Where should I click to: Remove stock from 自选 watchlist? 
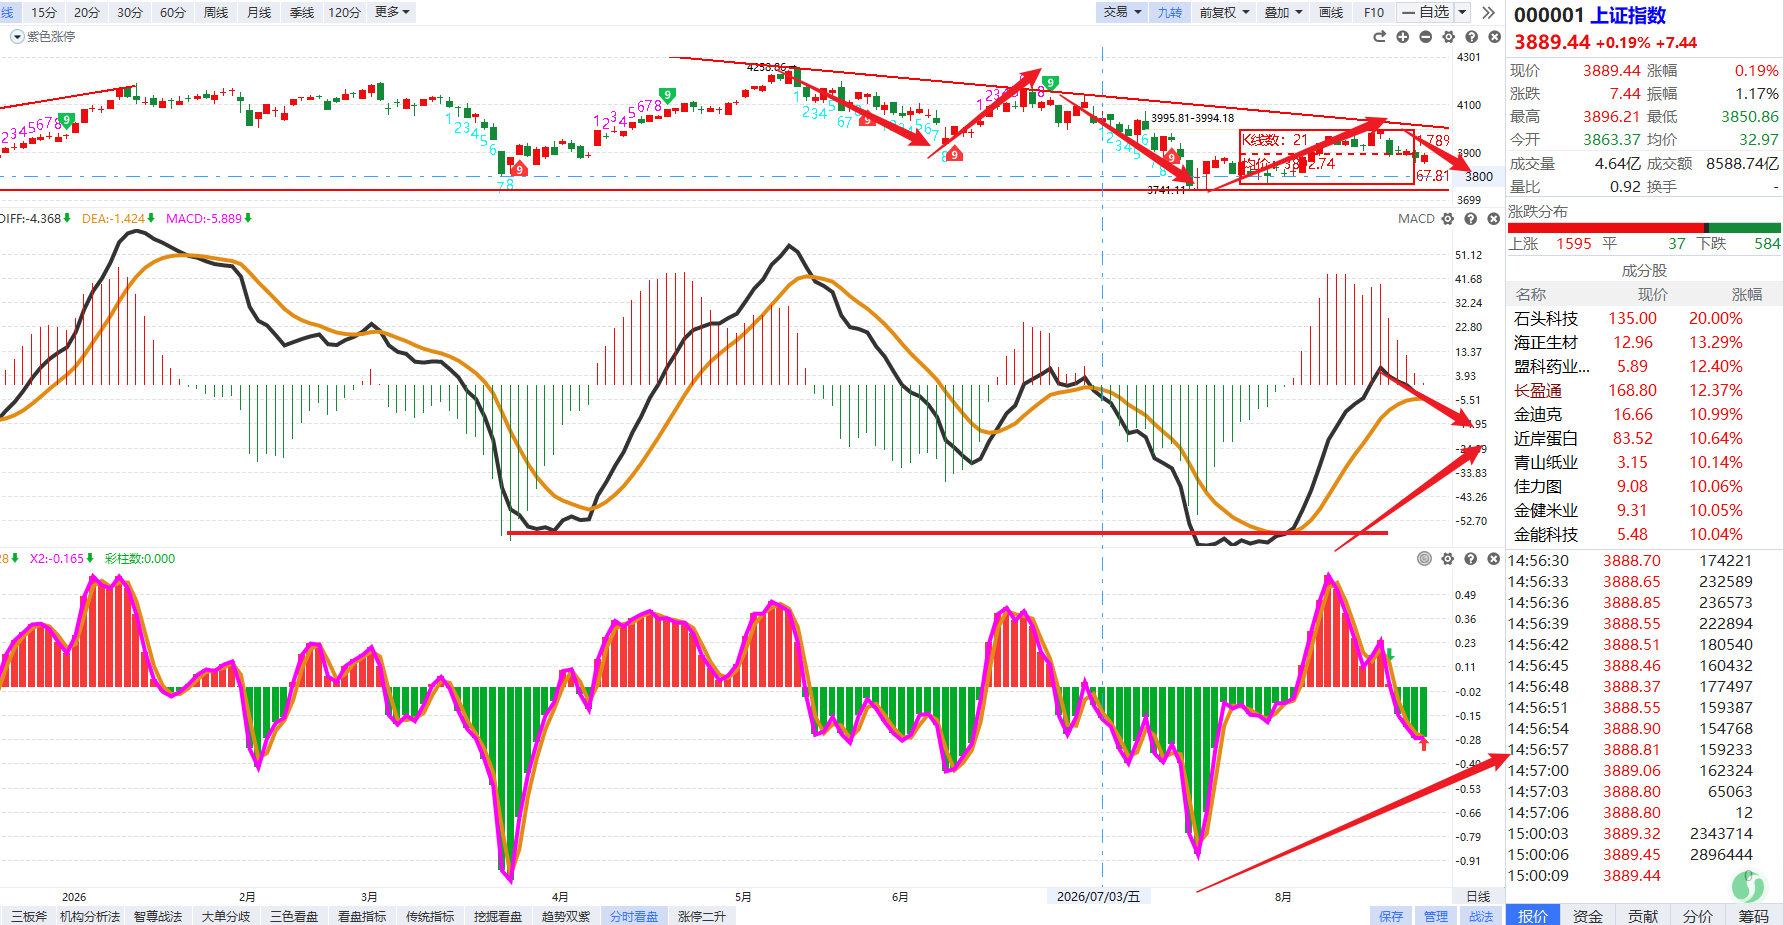point(1425,12)
